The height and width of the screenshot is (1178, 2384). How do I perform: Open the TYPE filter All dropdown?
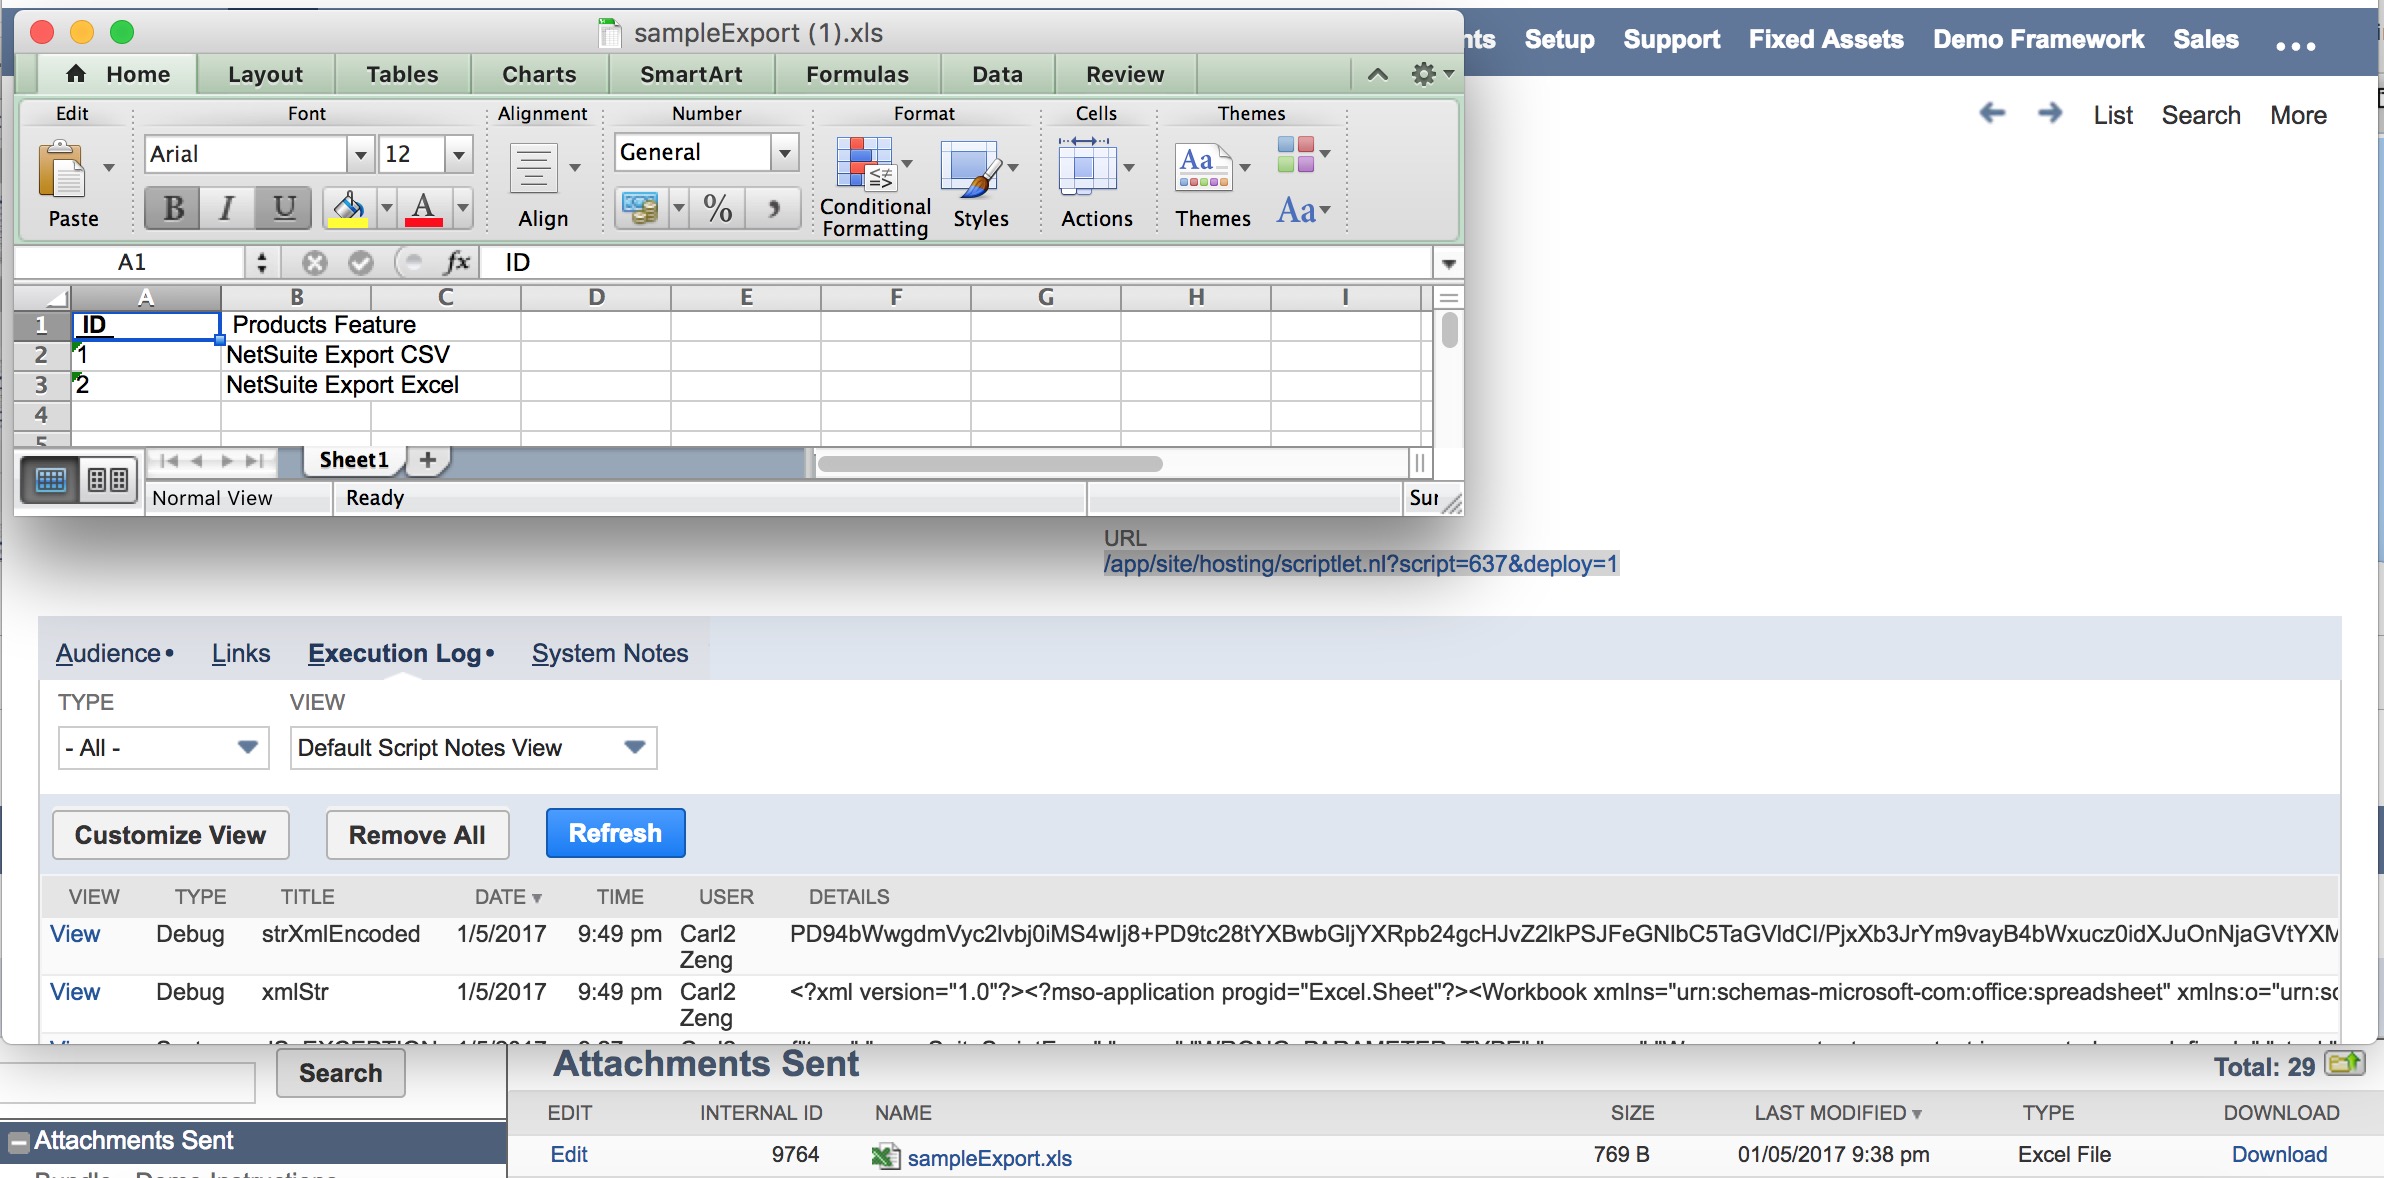click(164, 748)
